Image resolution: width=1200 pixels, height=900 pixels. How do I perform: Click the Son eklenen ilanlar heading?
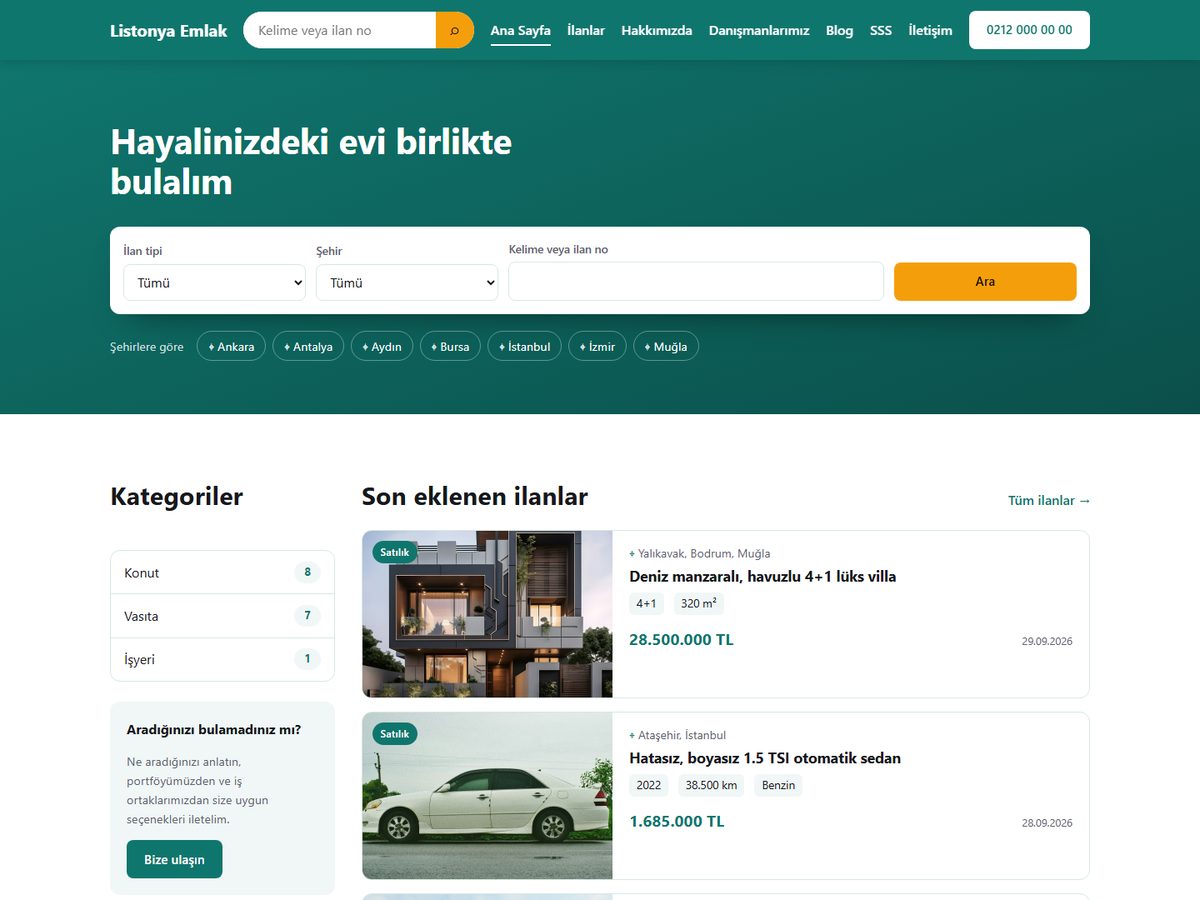[x=475, y=496]
